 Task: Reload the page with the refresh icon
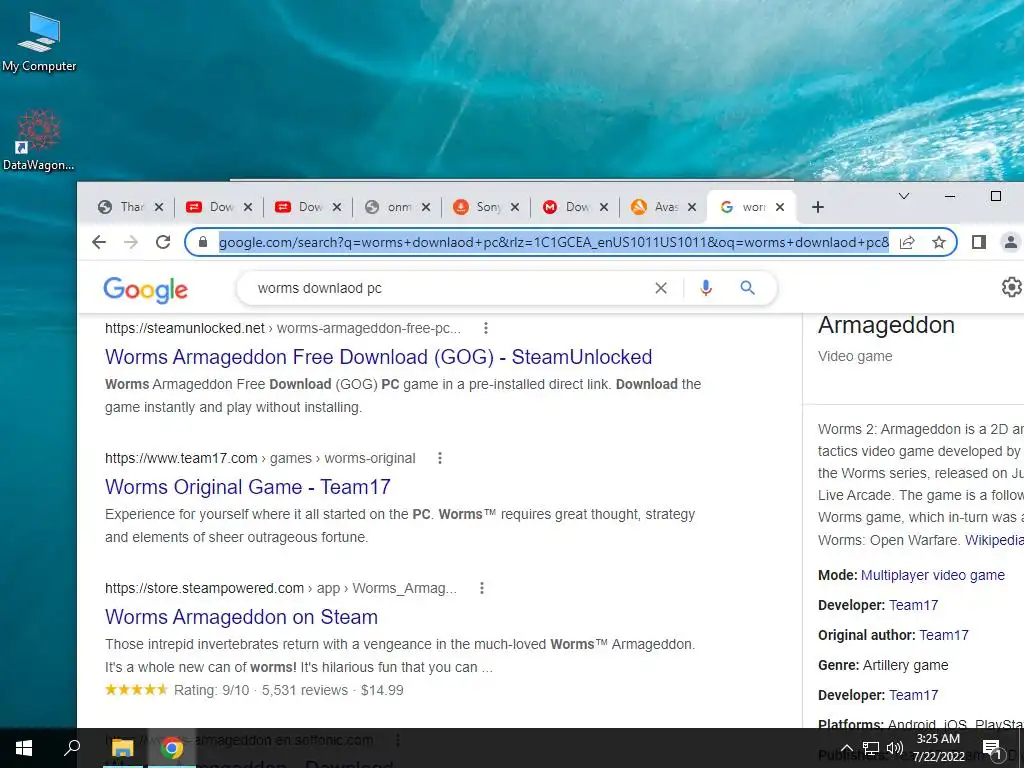click(163, 242)
